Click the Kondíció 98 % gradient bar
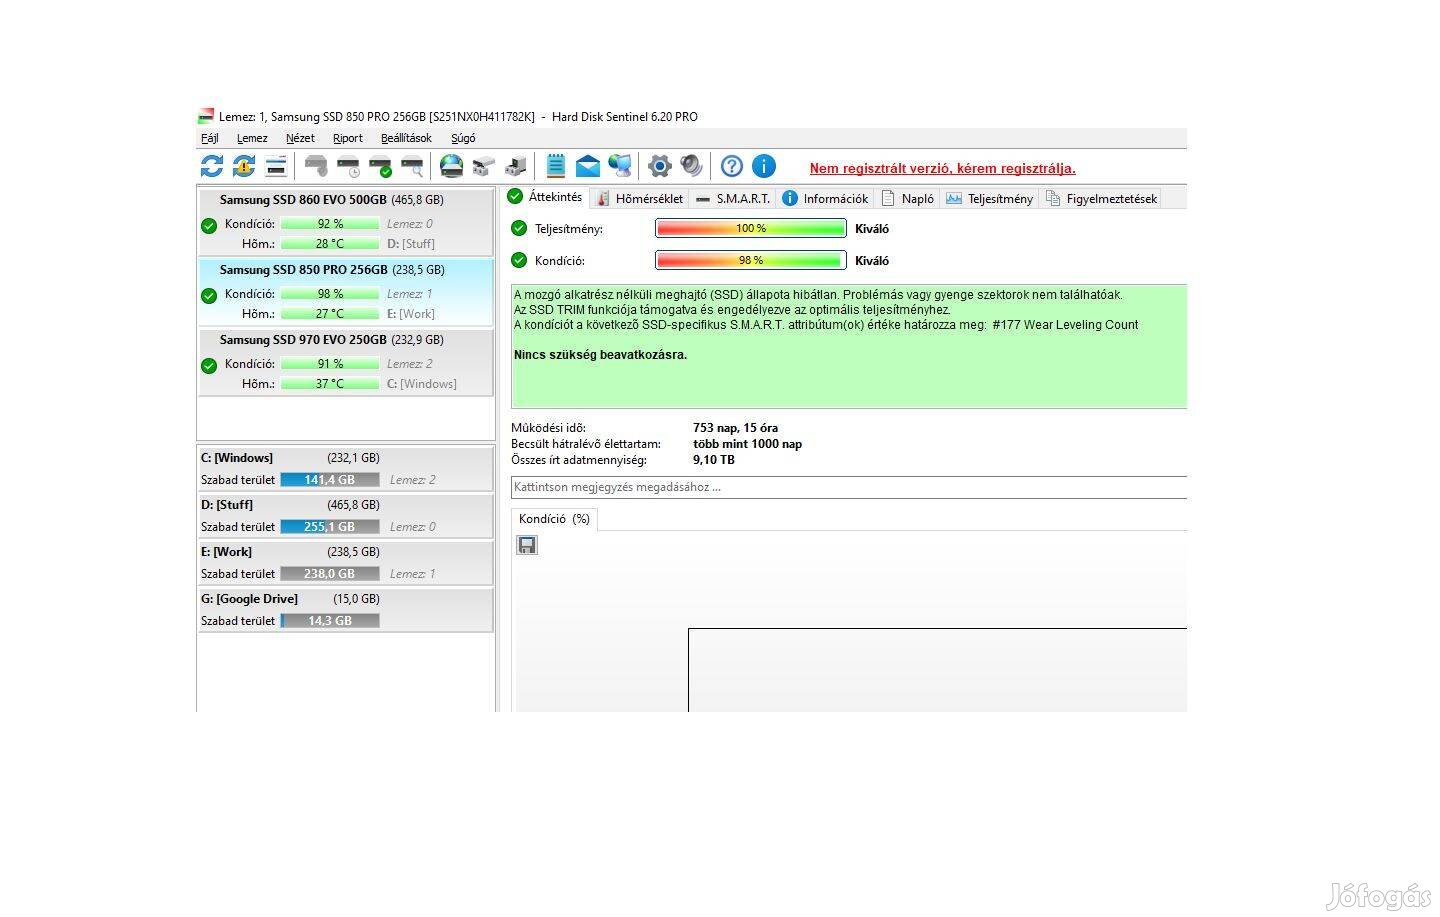 pyautogui.click(x=751, y=261)
